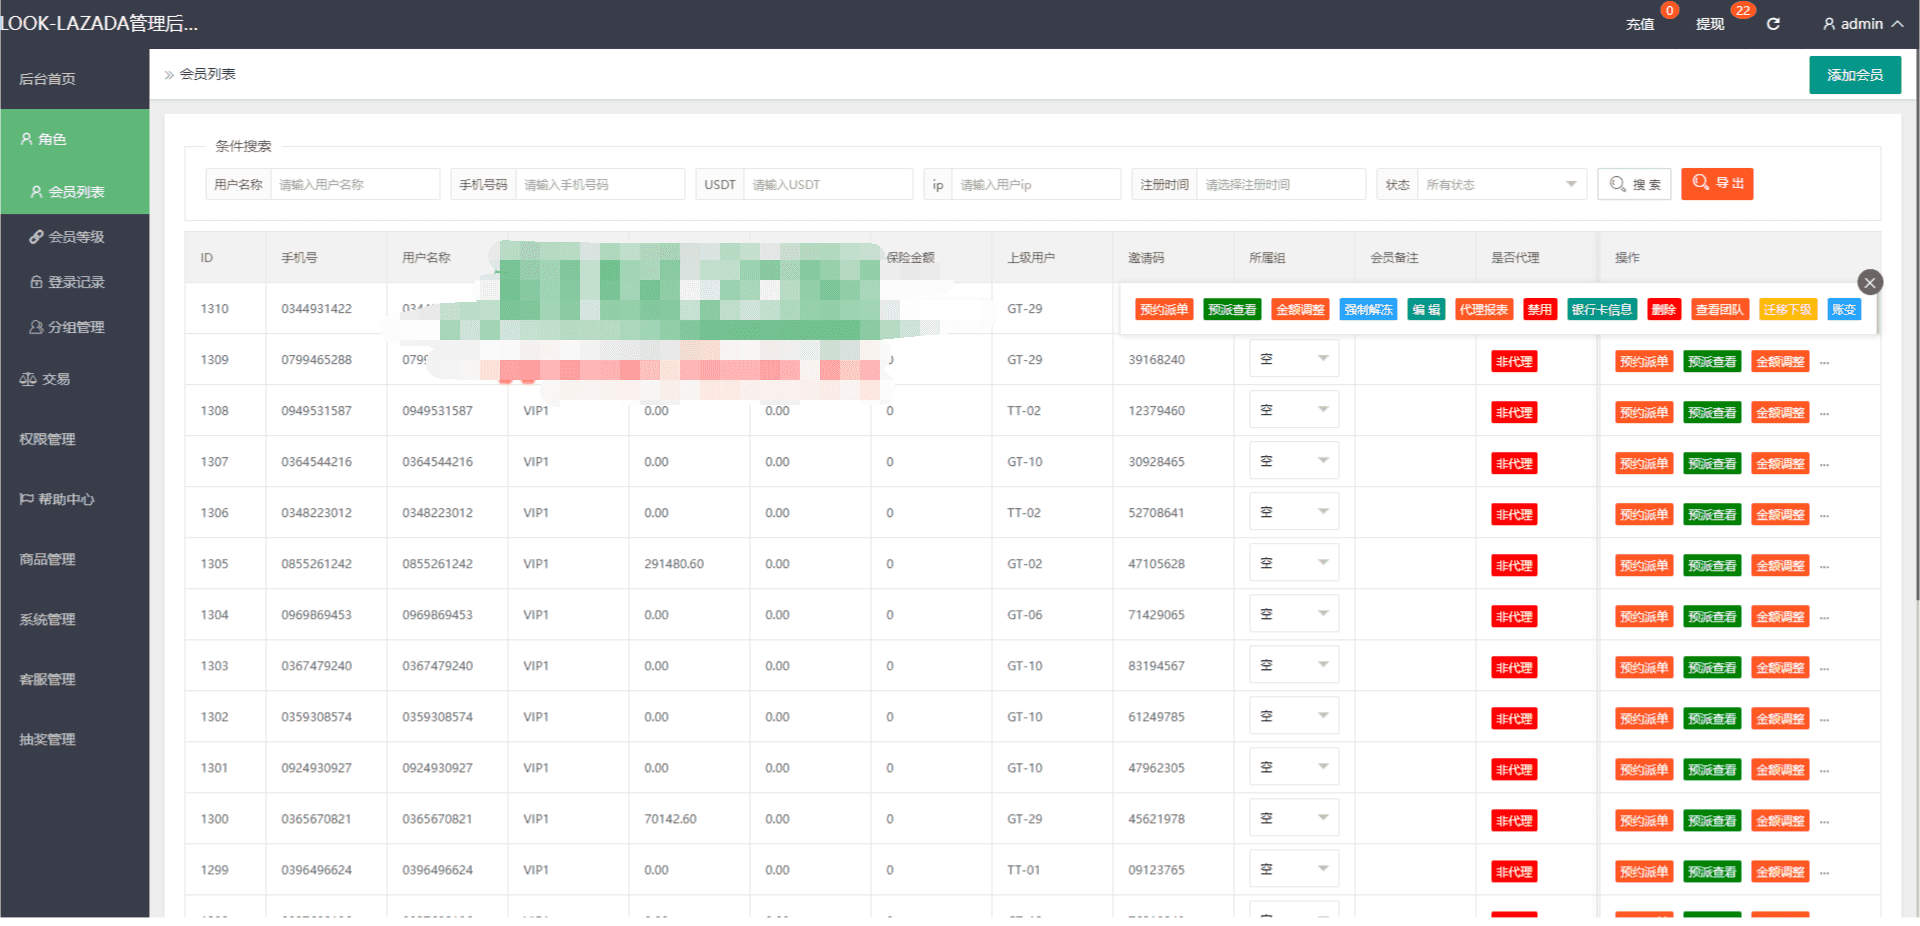
Task: Click the 请输入用户名称 username search field
Action: click(x=354, y=185)
